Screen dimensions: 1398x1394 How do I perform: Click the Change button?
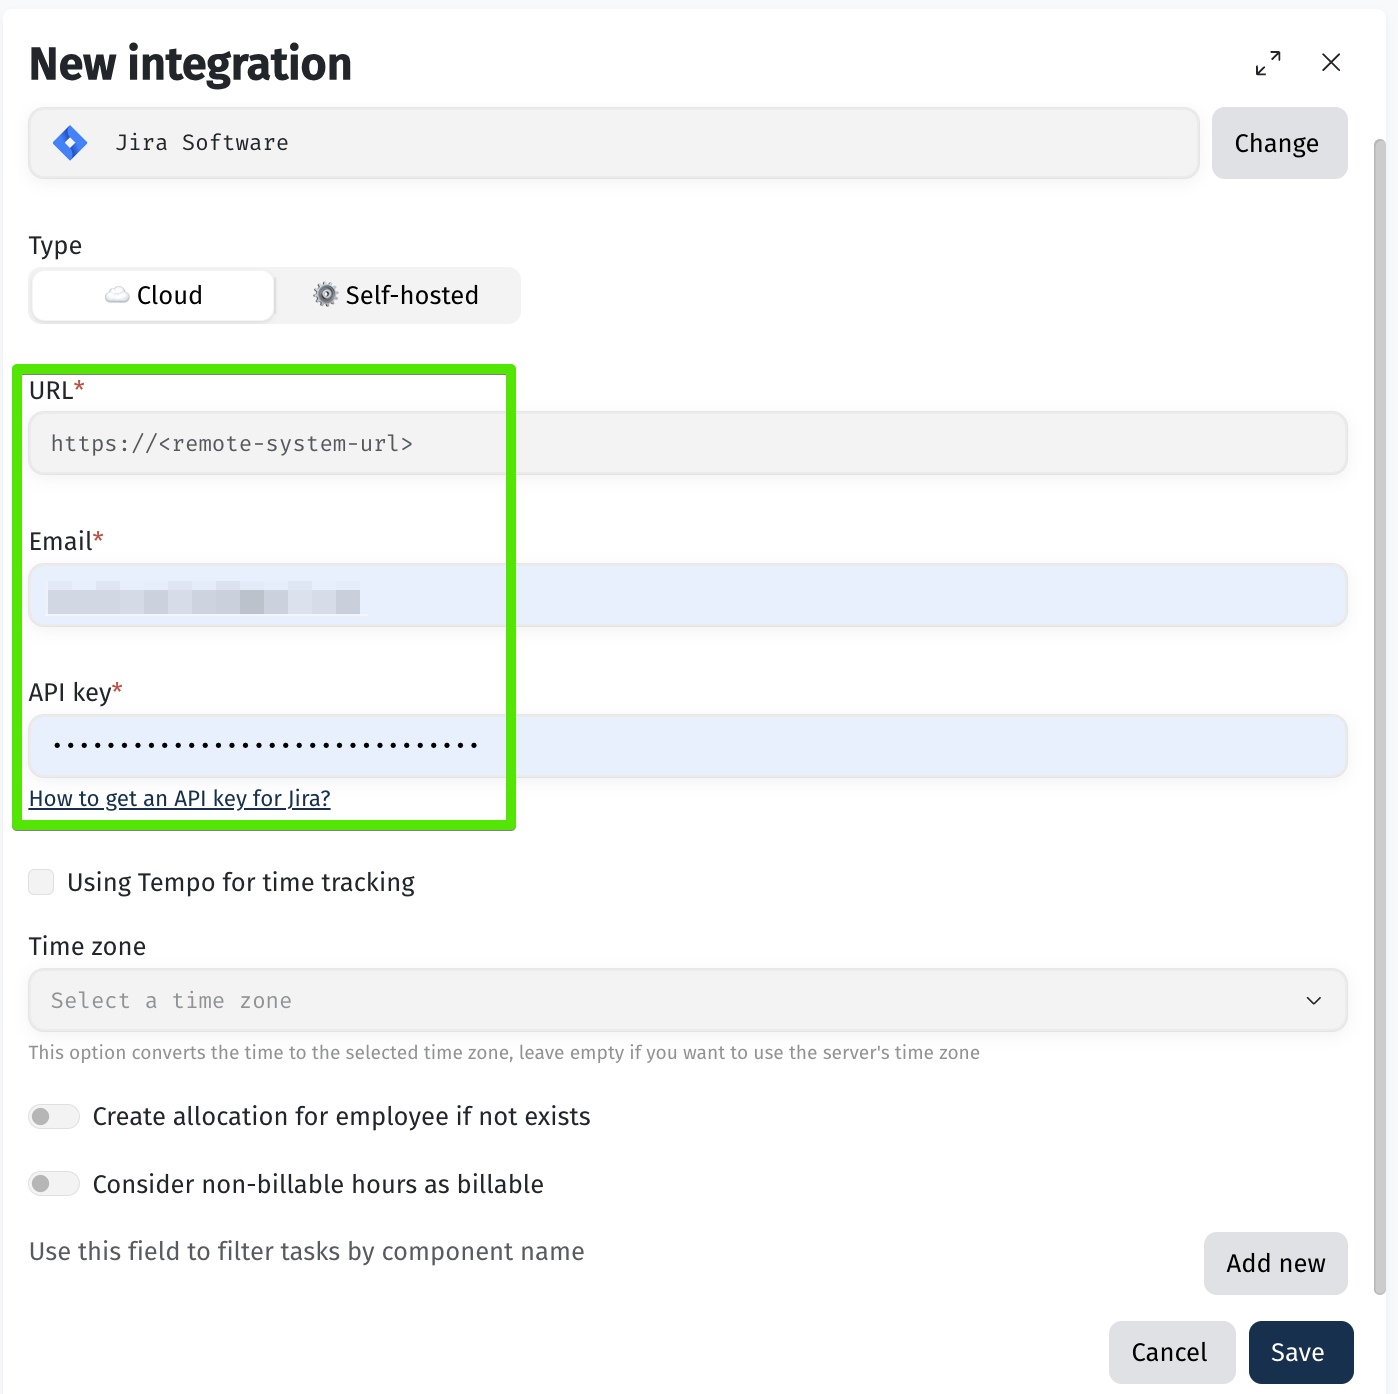(x=1279, y=143)
